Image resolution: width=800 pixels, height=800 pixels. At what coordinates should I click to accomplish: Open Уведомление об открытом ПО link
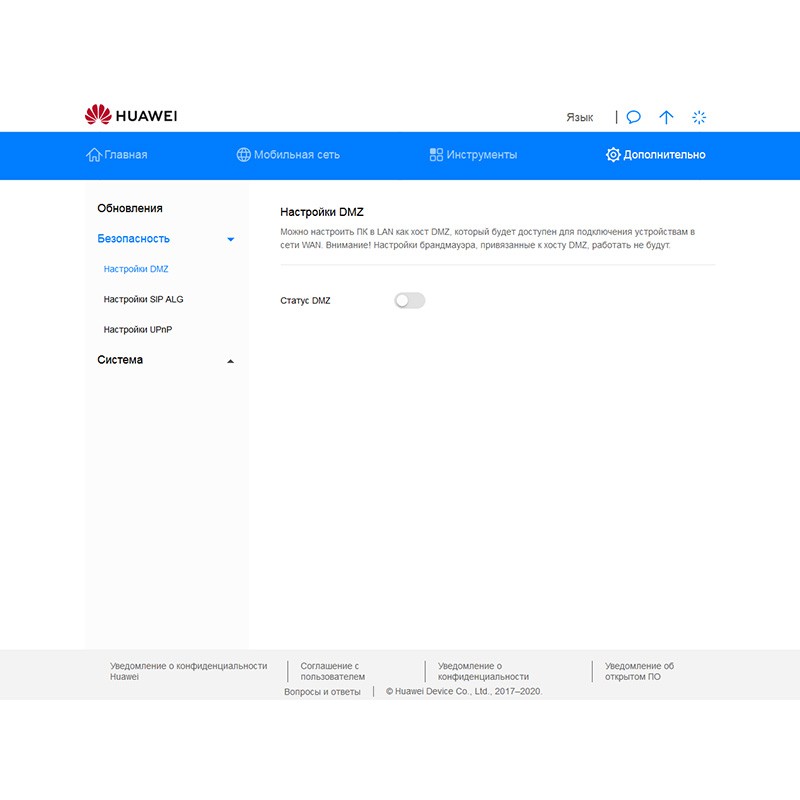pos(639,671)
